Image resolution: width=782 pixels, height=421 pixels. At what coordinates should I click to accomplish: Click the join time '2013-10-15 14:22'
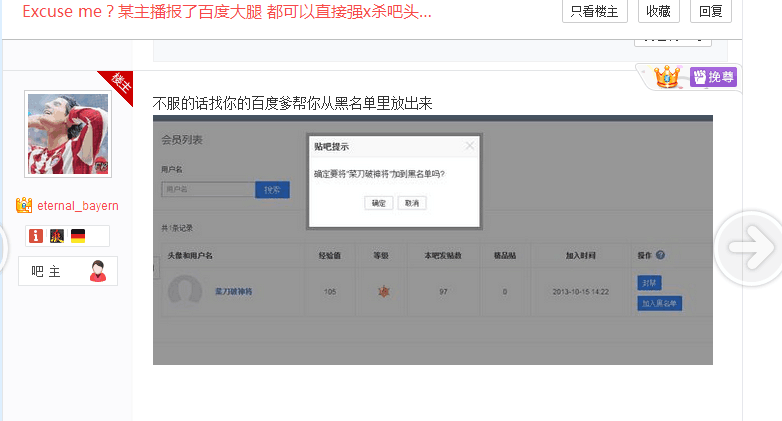[x=581, y=291]
